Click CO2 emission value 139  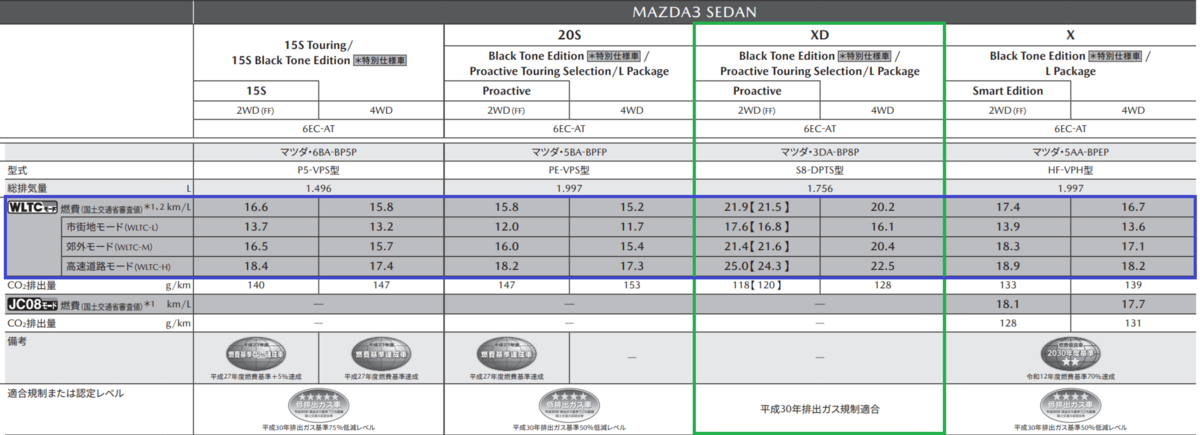click(x=1133, y=285)
